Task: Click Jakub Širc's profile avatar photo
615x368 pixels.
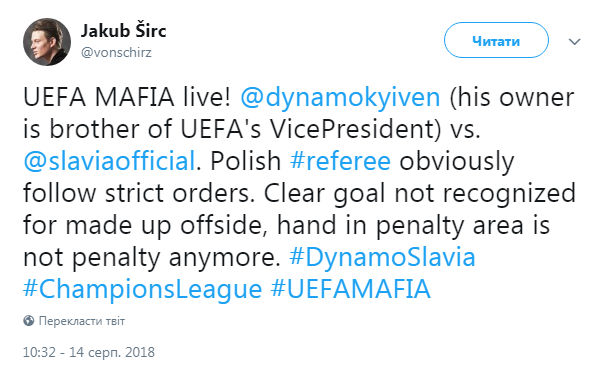Action: pyautogui.click(x=47, y=42)
